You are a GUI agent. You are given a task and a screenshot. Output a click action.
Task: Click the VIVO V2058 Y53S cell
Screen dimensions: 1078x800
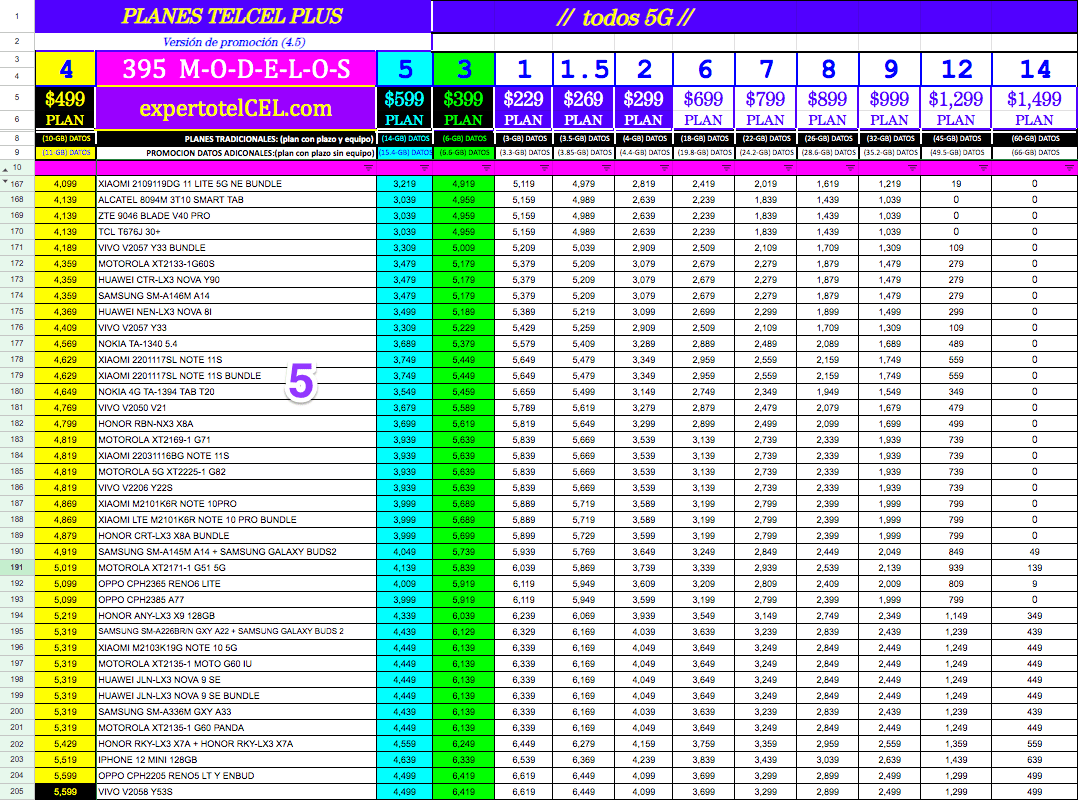tap(236, 792)
